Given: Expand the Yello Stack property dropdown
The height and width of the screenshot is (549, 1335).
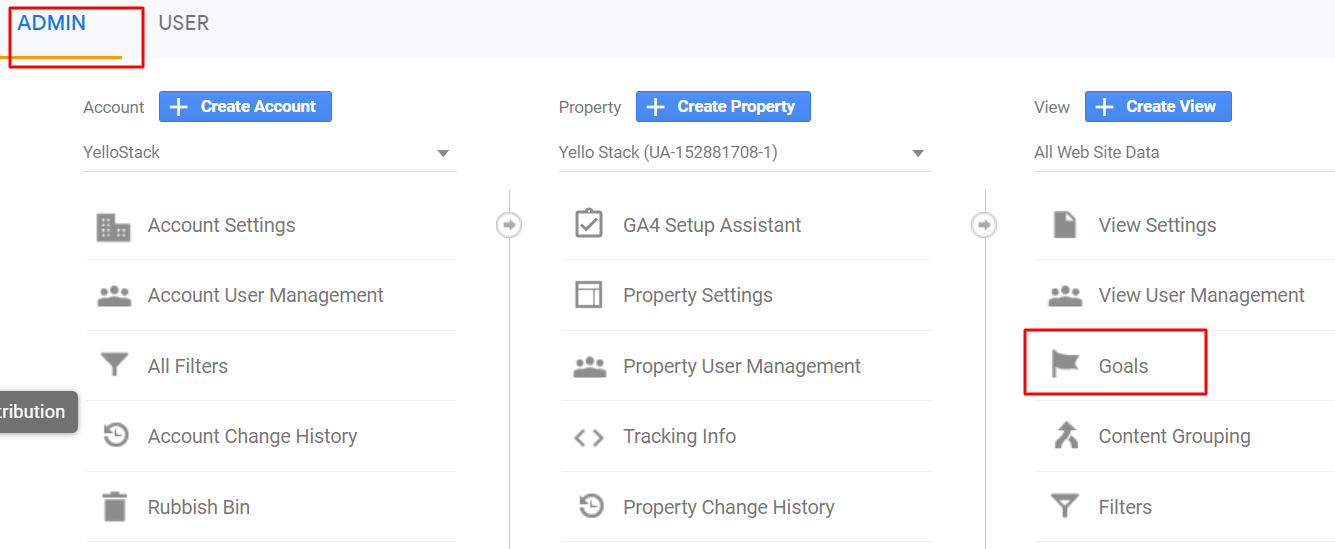Looking at the screenshot, I should (744, 153).
